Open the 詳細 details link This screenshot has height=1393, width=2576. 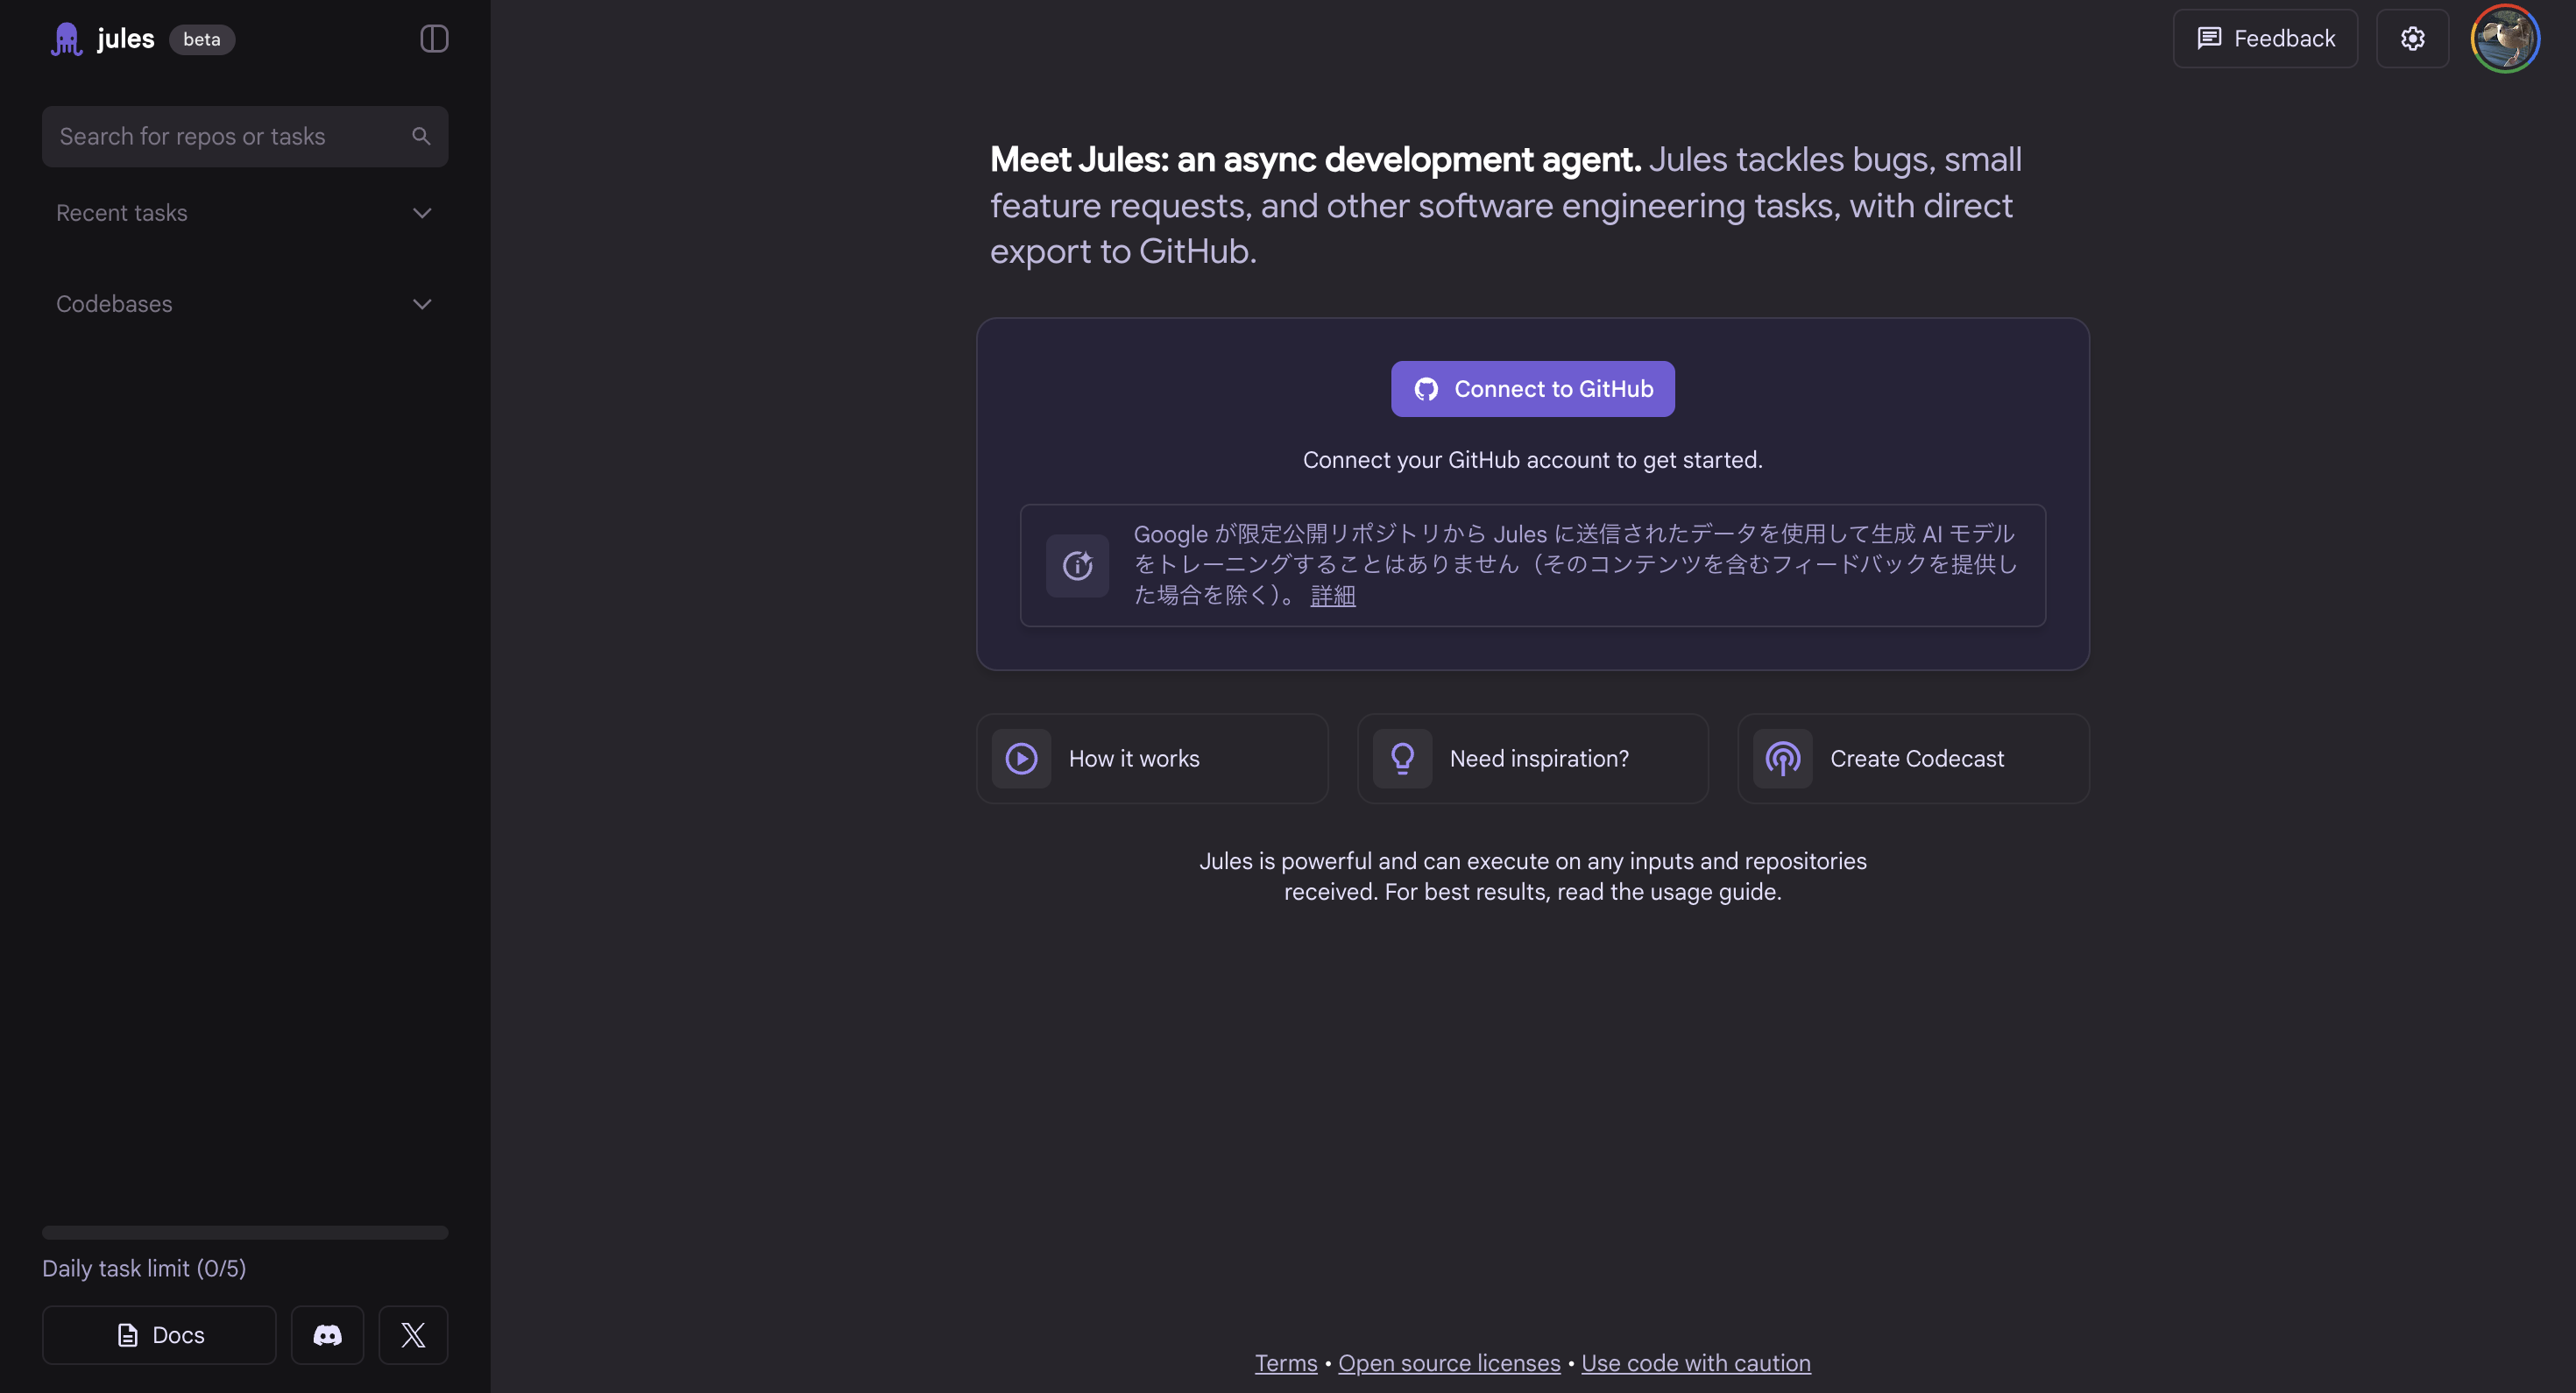[x=1332, y=595]
